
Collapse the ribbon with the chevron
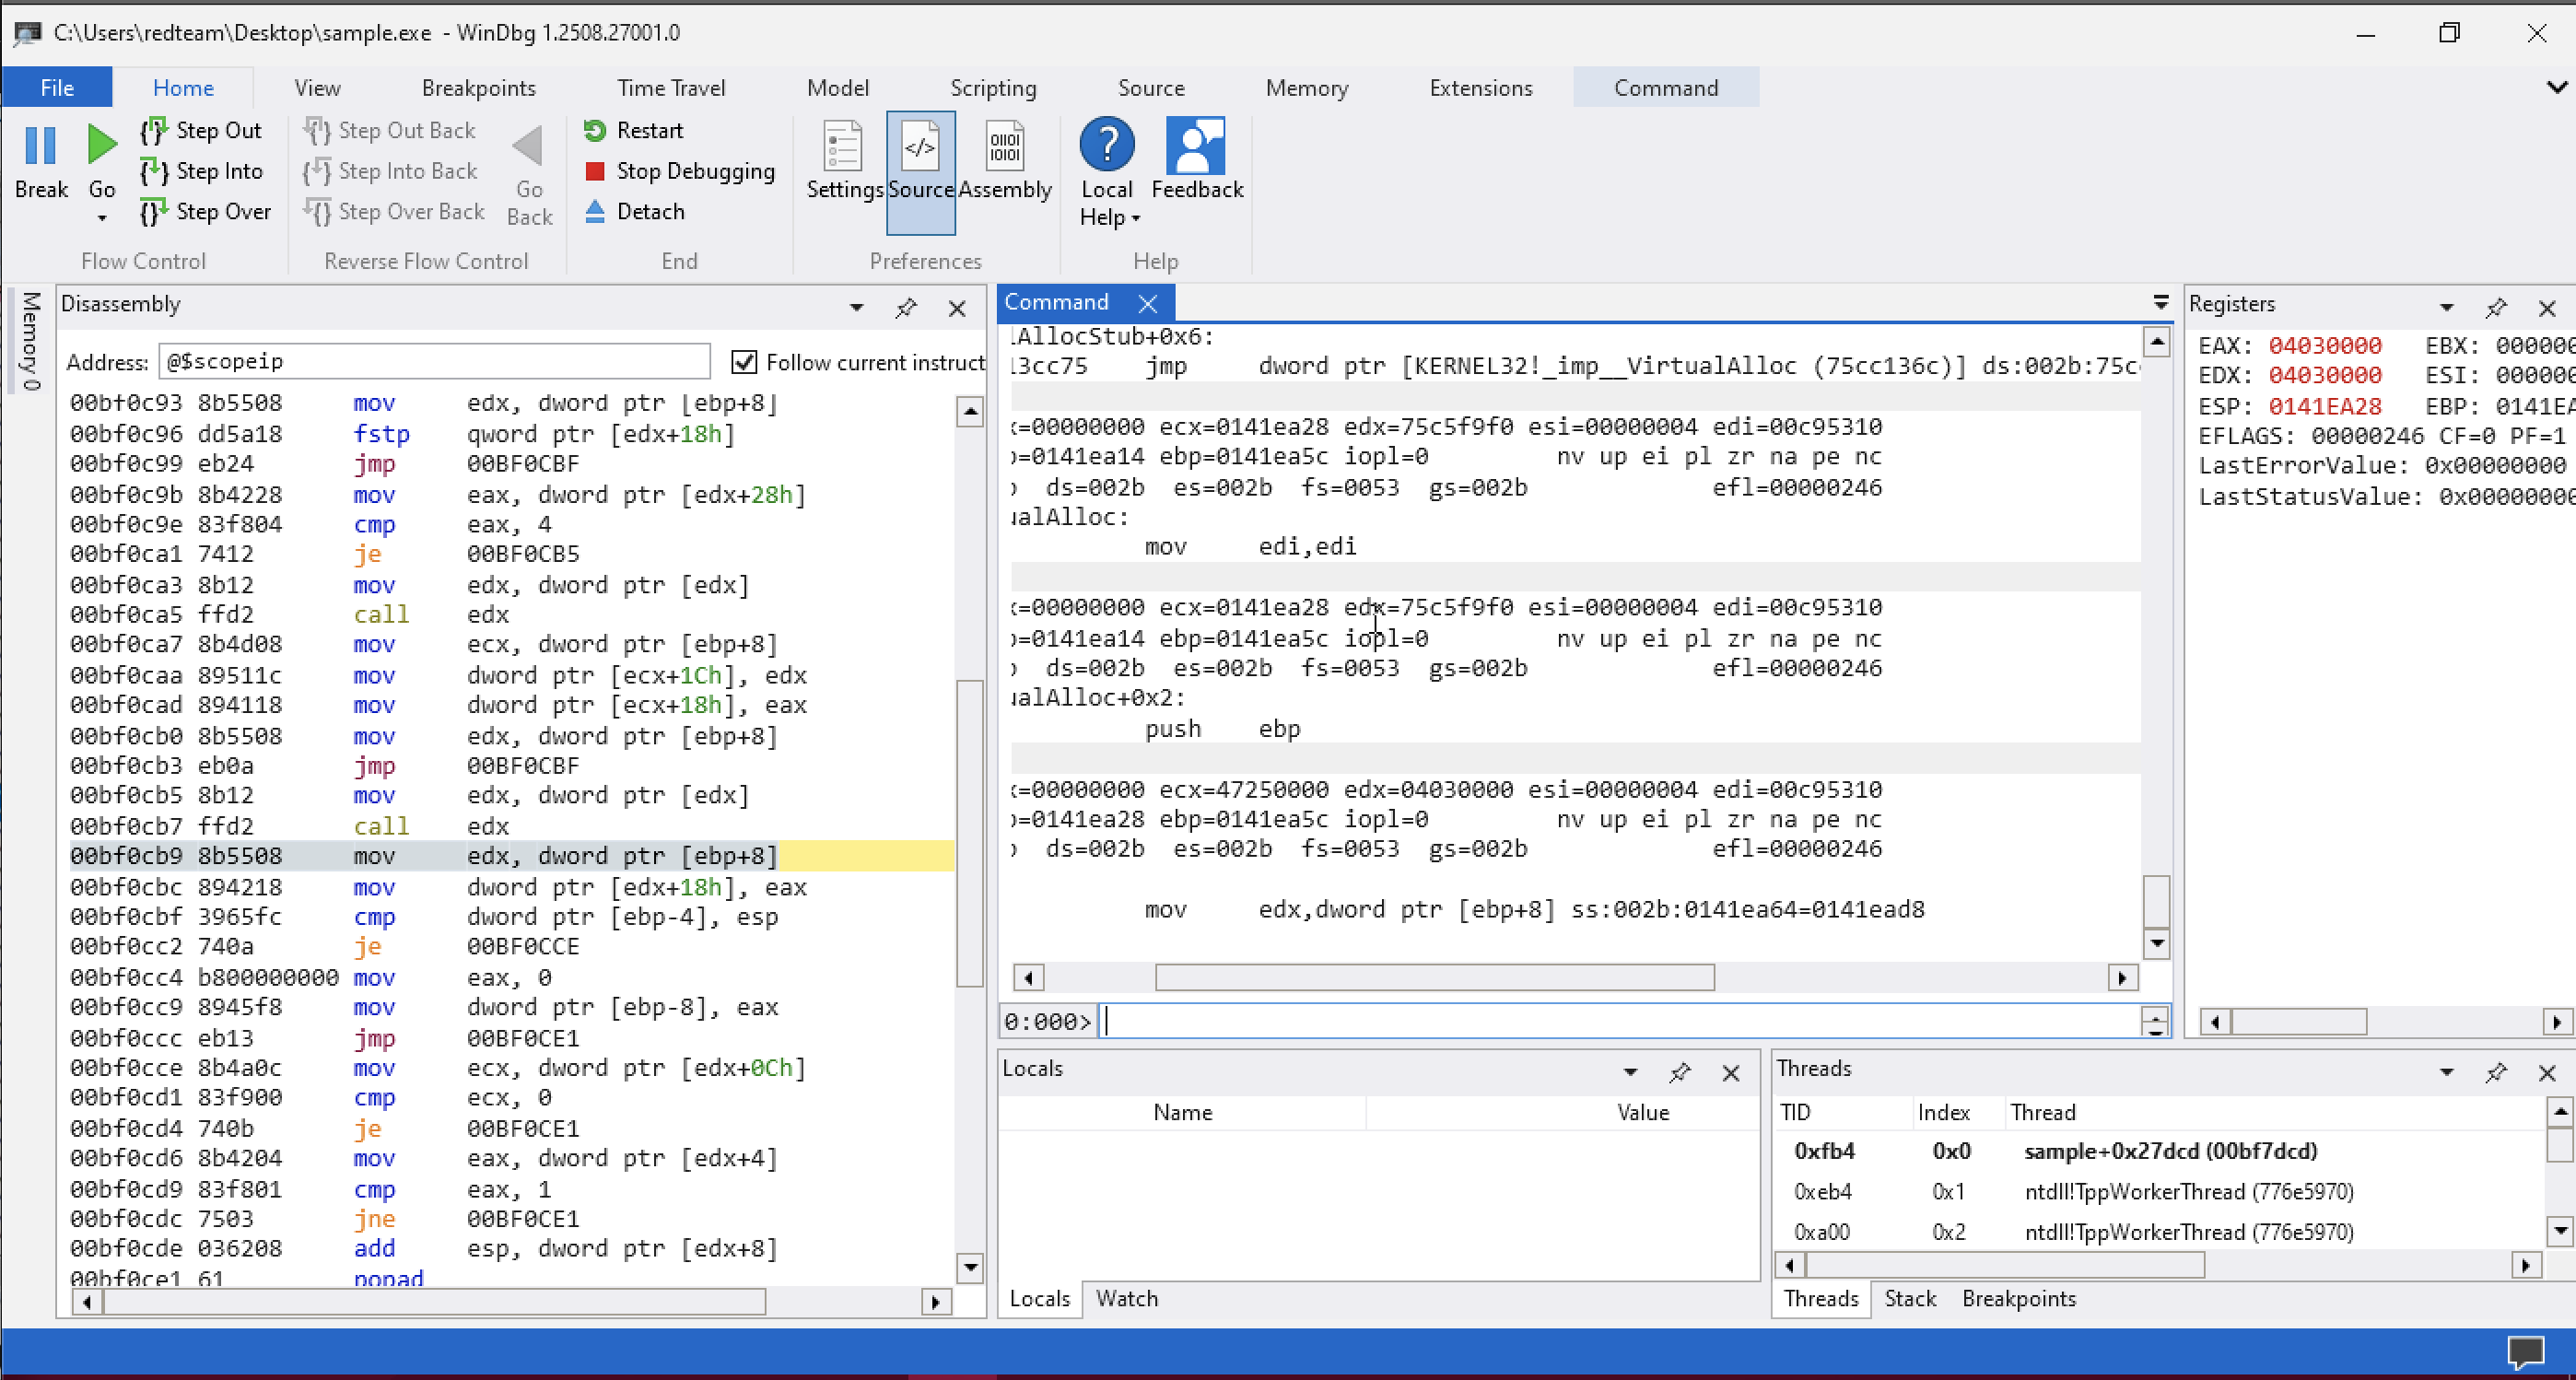pyautogui.click(x=2556, y=88)
